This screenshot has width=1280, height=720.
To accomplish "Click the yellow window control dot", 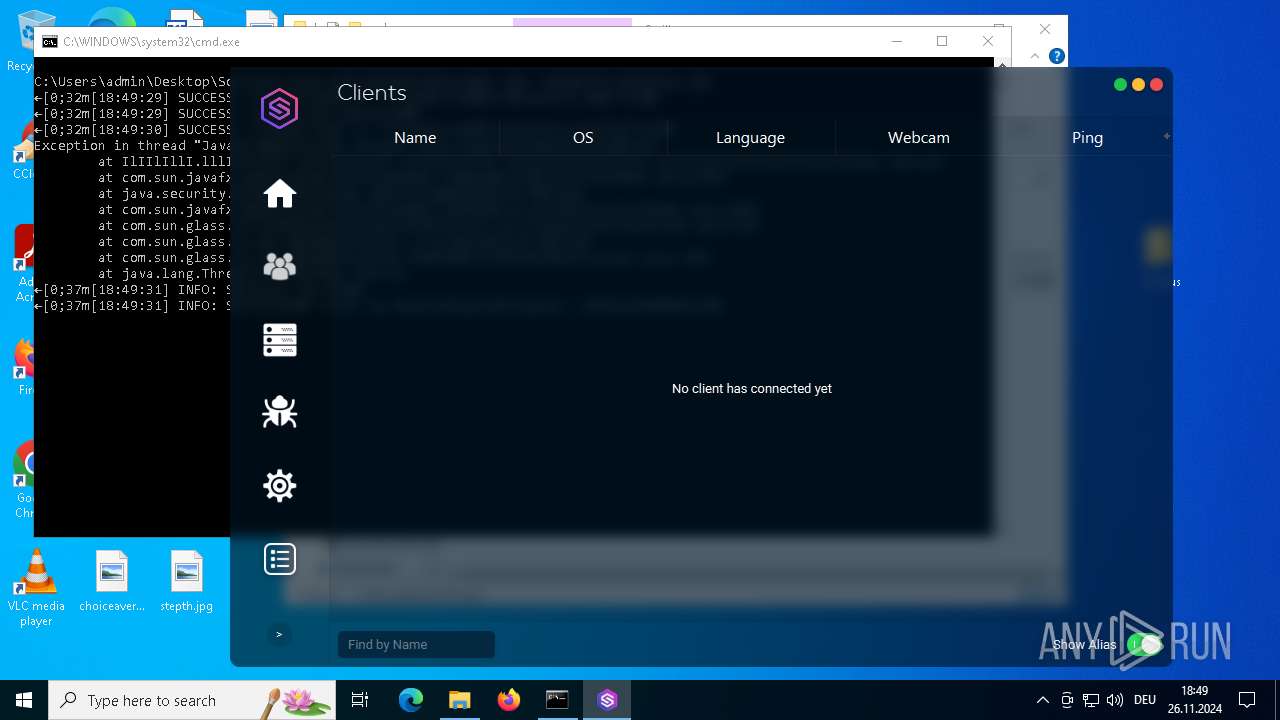I will [1138, 85].
